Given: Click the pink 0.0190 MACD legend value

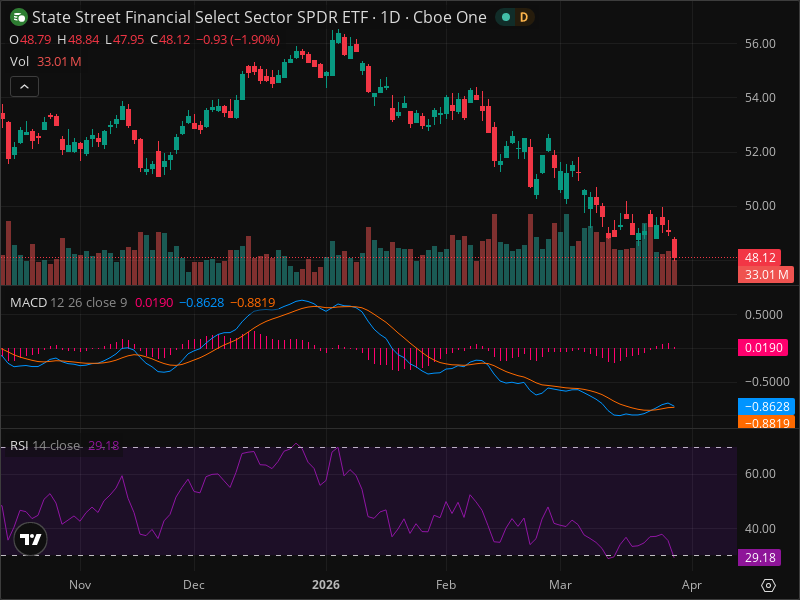Looking at the screenshot, I should (x=154, y=303).
